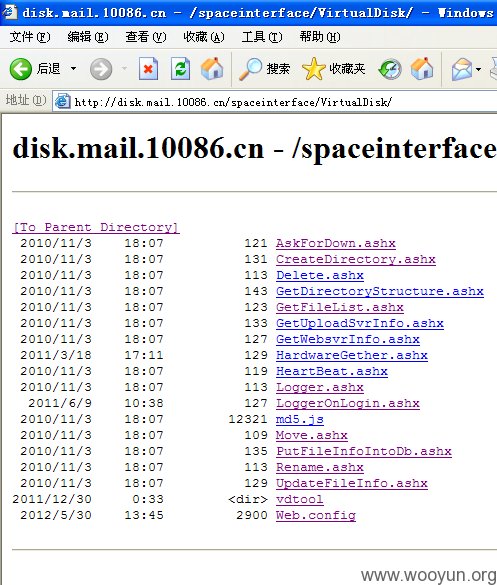Follow the To Parent Directory link
This screenshot has height=585, width=497.
click(x=96, y=227)
